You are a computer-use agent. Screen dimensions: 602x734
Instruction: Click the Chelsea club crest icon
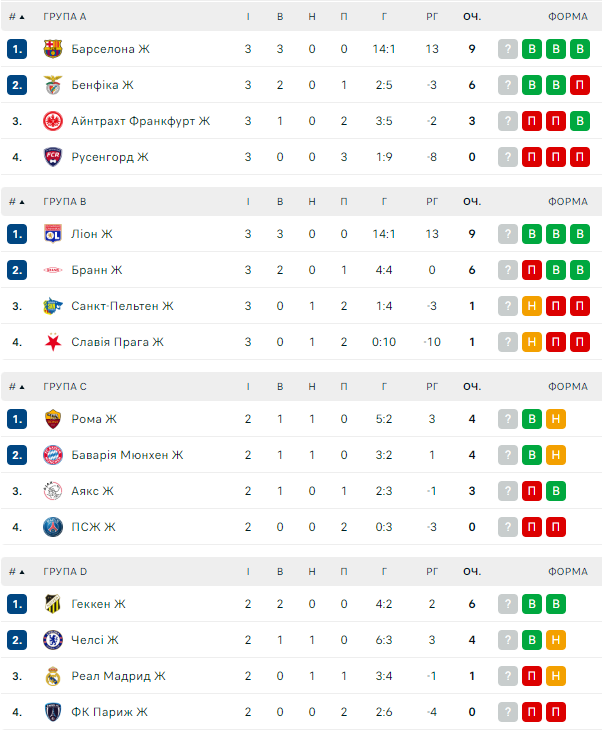(53, 640)
